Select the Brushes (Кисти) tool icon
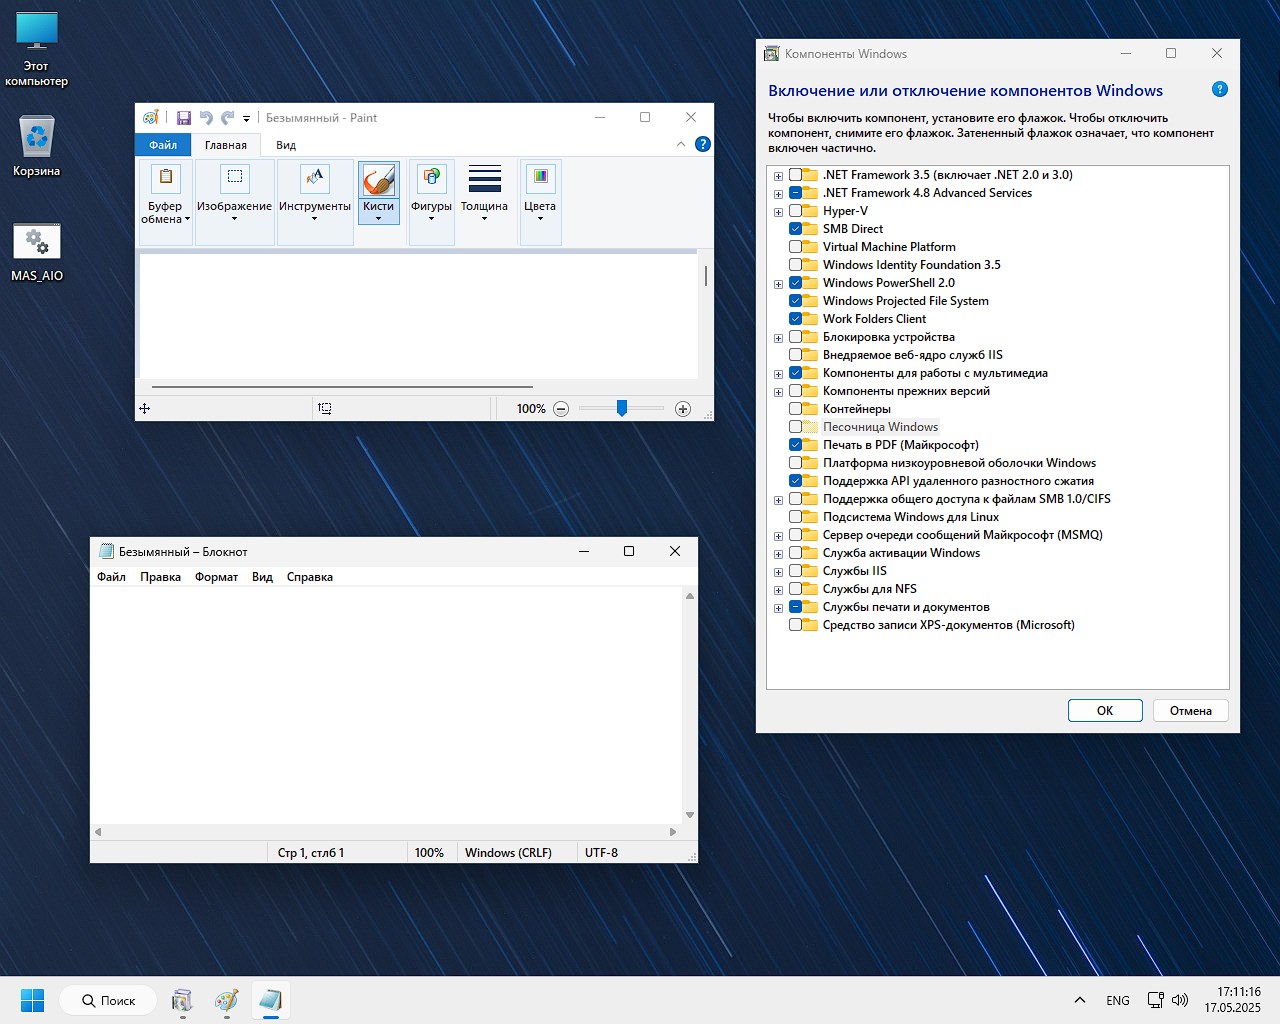1280x1024 pixels. pos(379,180)
